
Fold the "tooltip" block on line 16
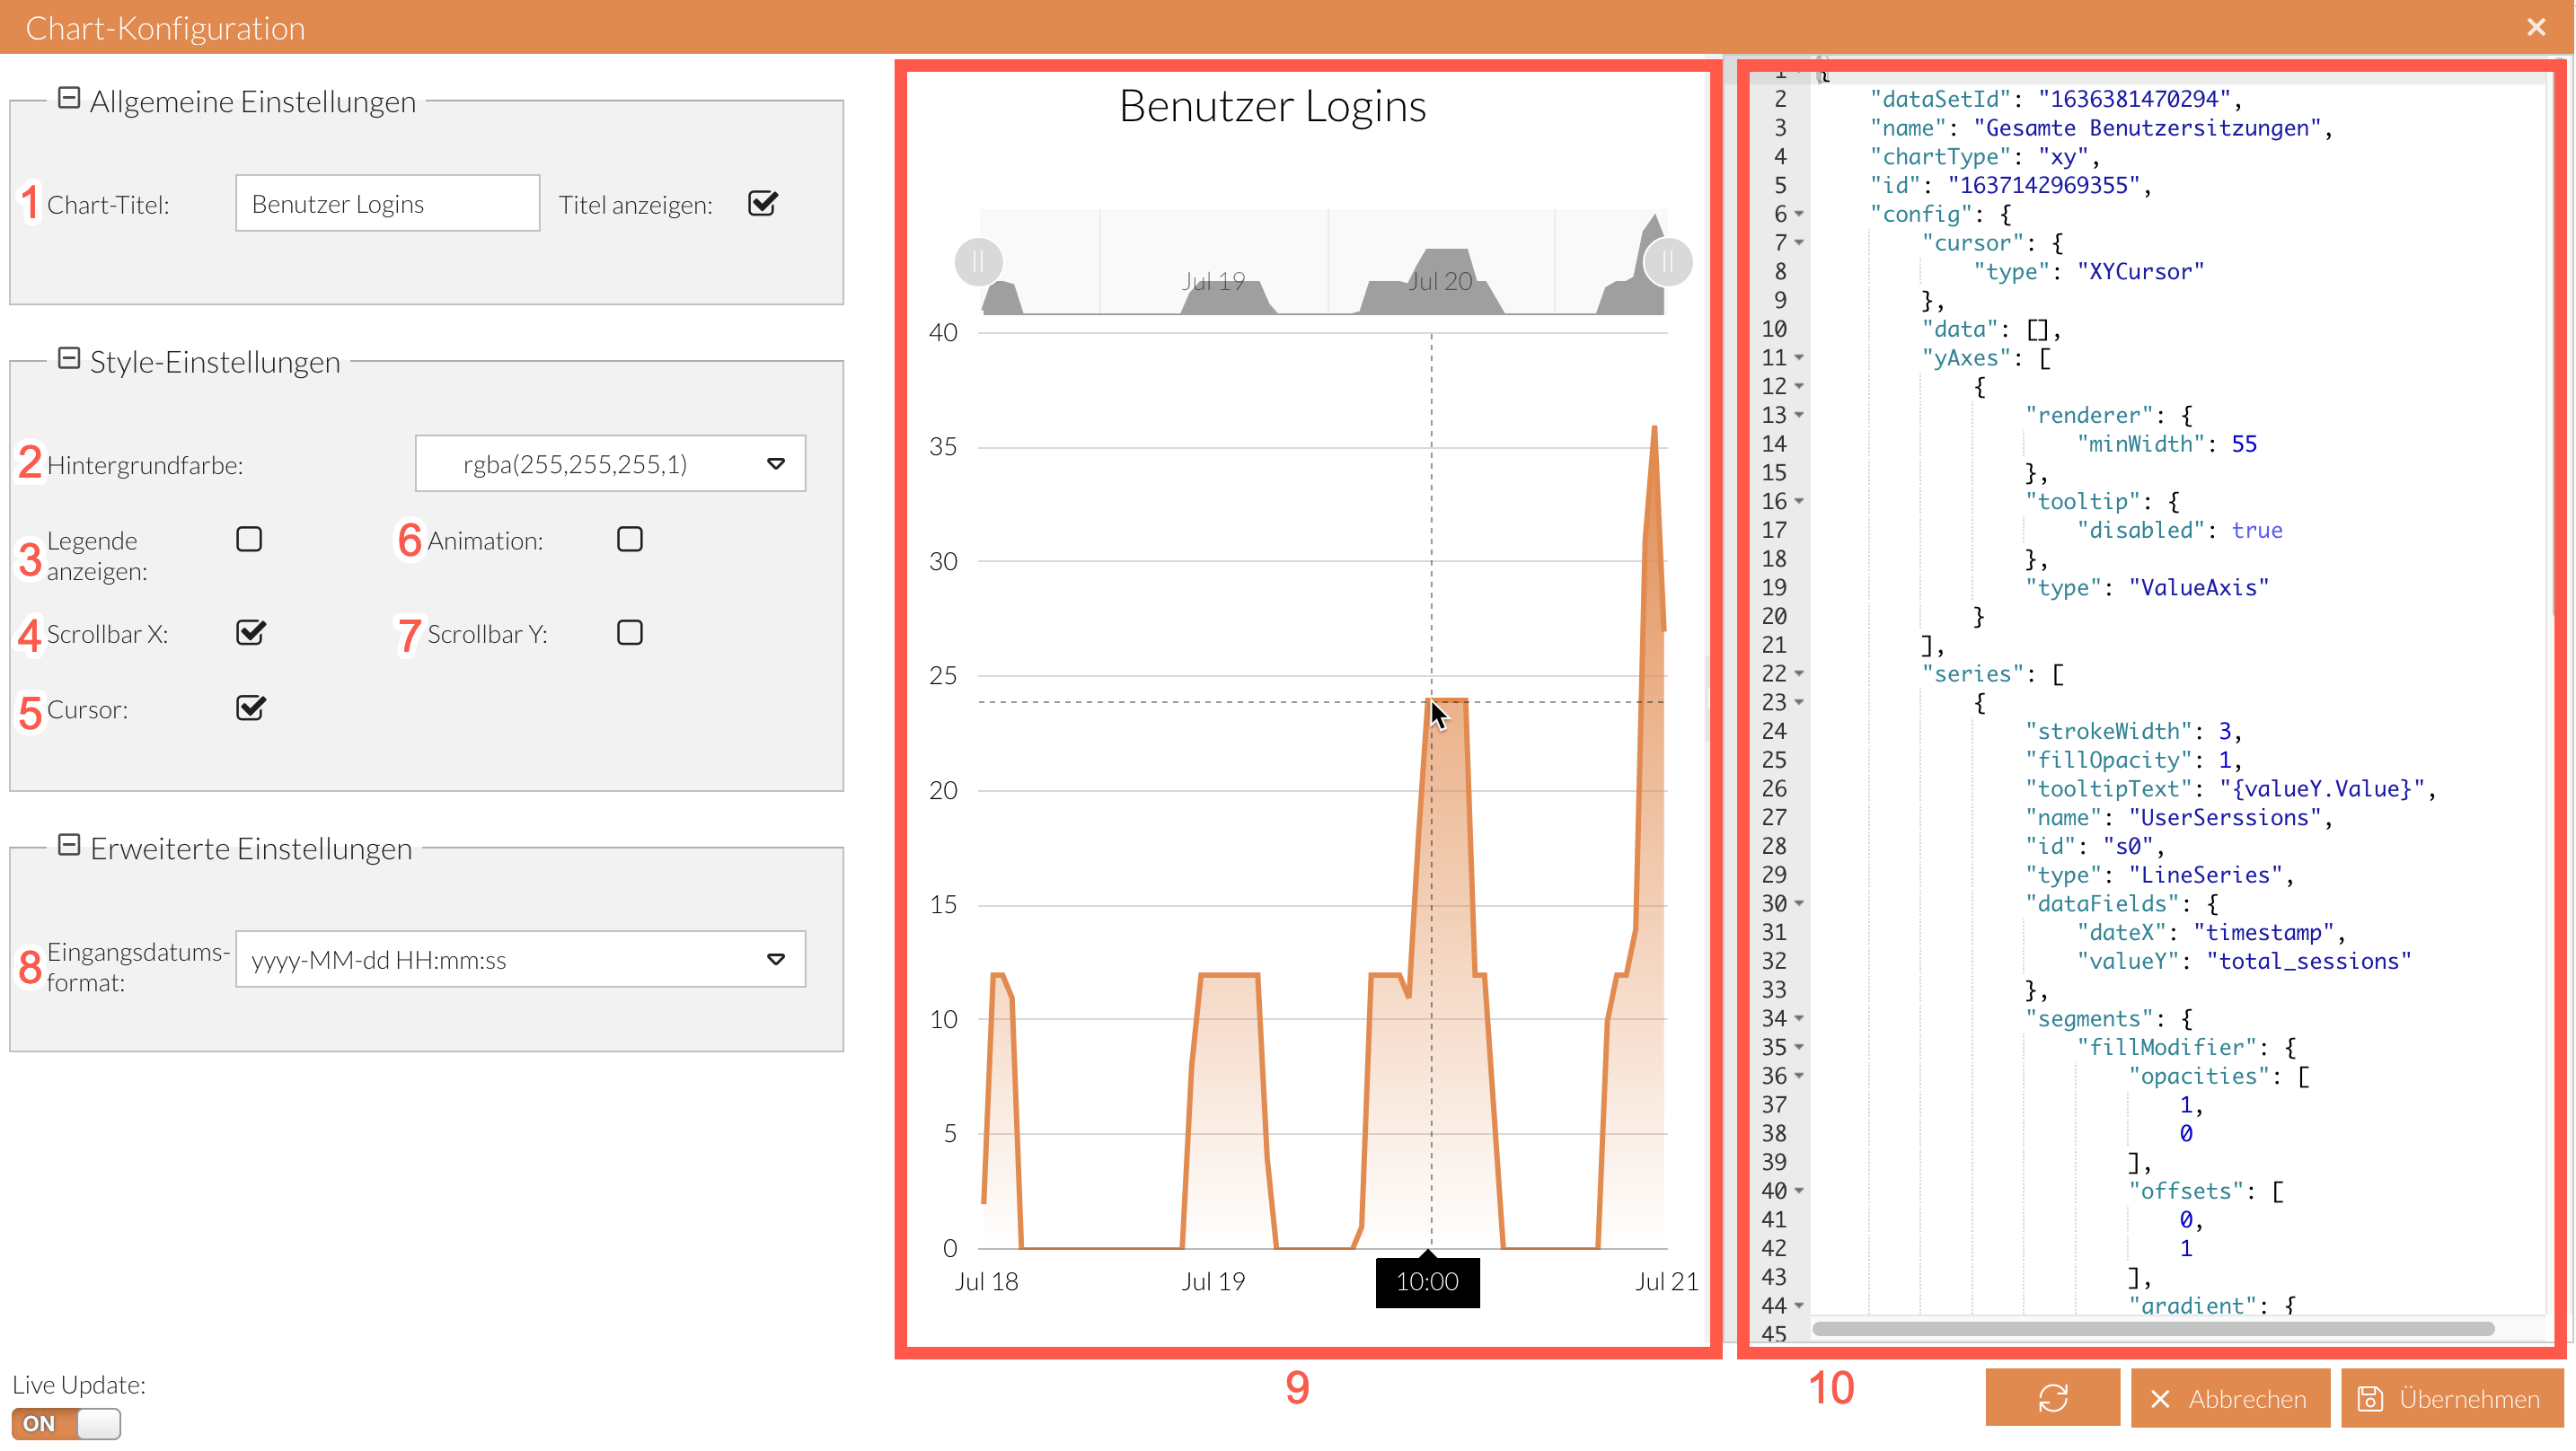coord(1800,501)
